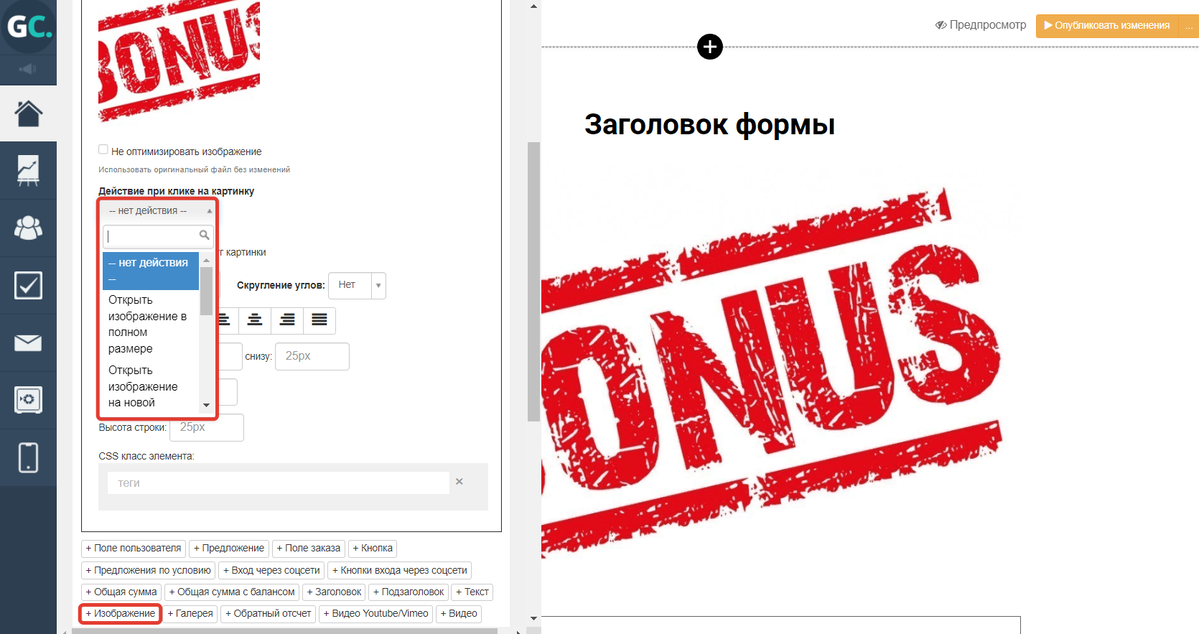
Task: Select justify alignment icon
Action: (319, 320)
